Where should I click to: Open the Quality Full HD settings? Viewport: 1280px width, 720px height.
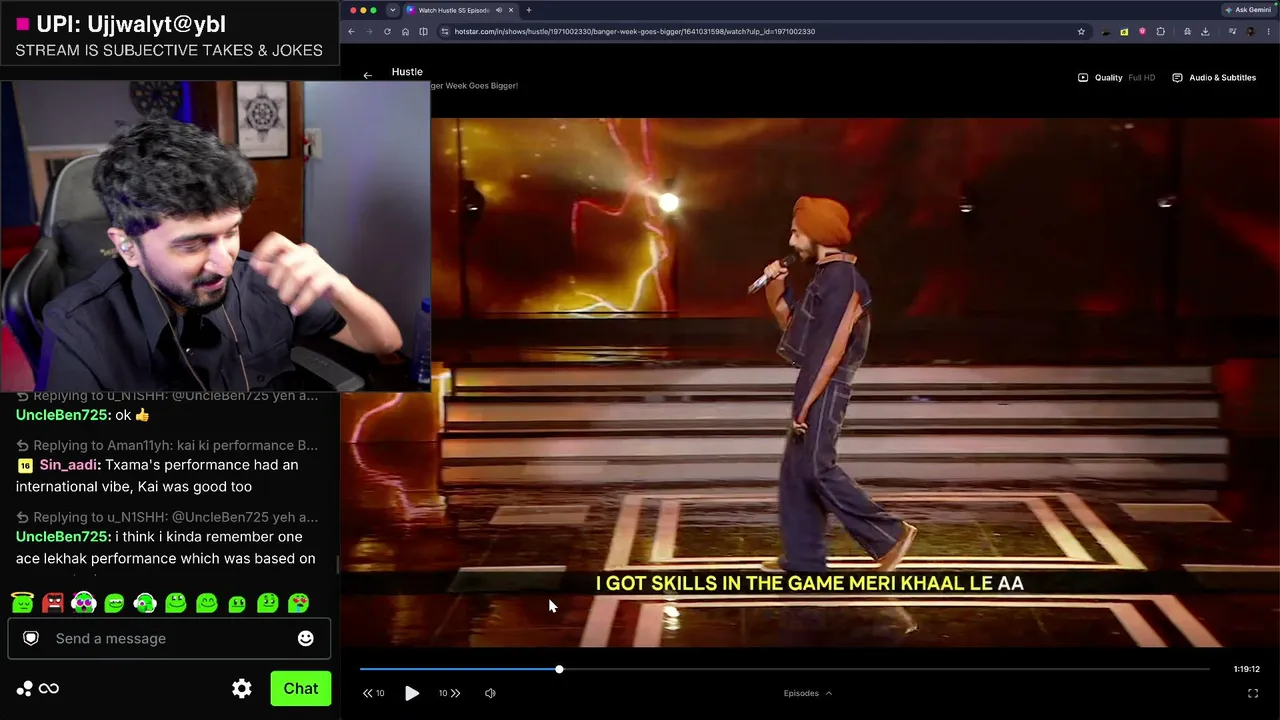pyautogui.click(x=1116, y=77)
